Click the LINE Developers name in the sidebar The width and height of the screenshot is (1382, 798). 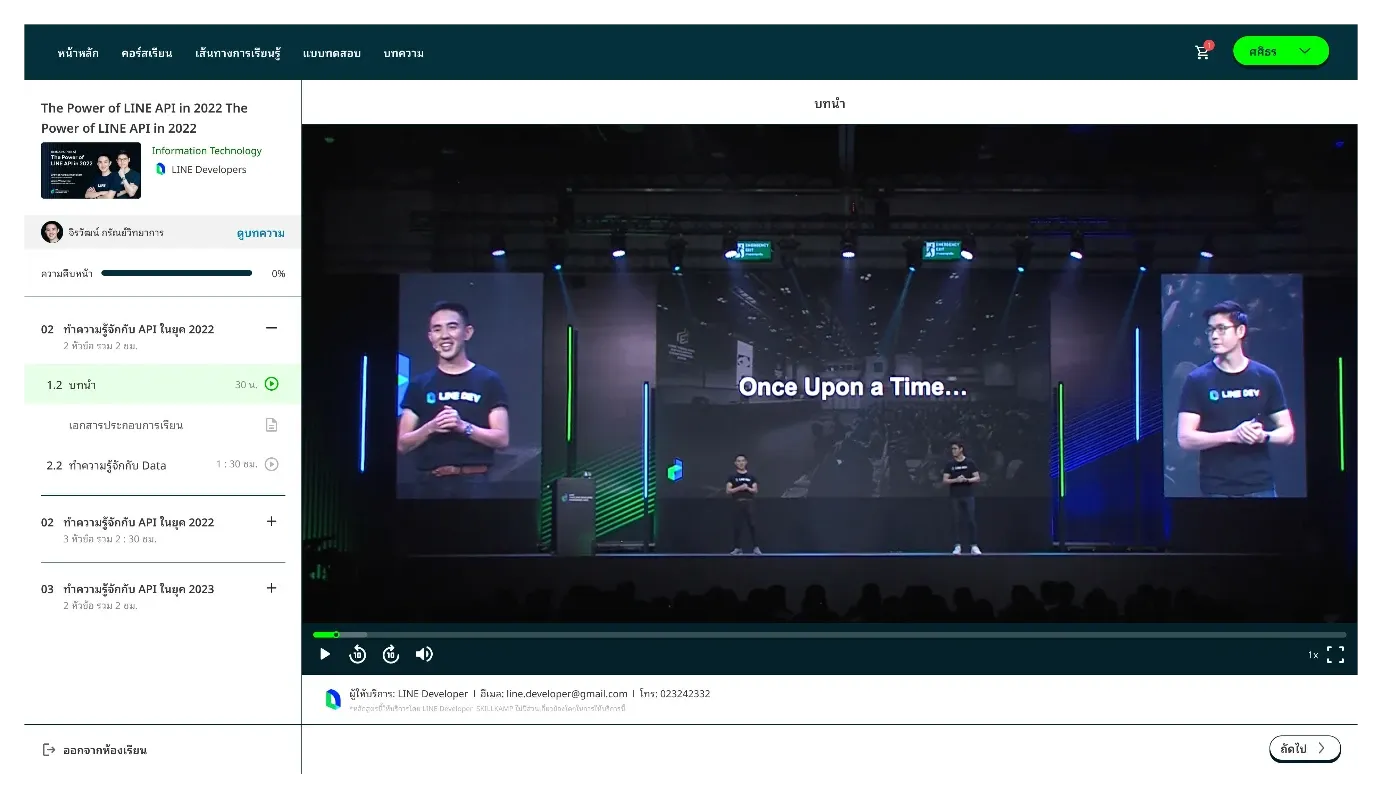209,170
